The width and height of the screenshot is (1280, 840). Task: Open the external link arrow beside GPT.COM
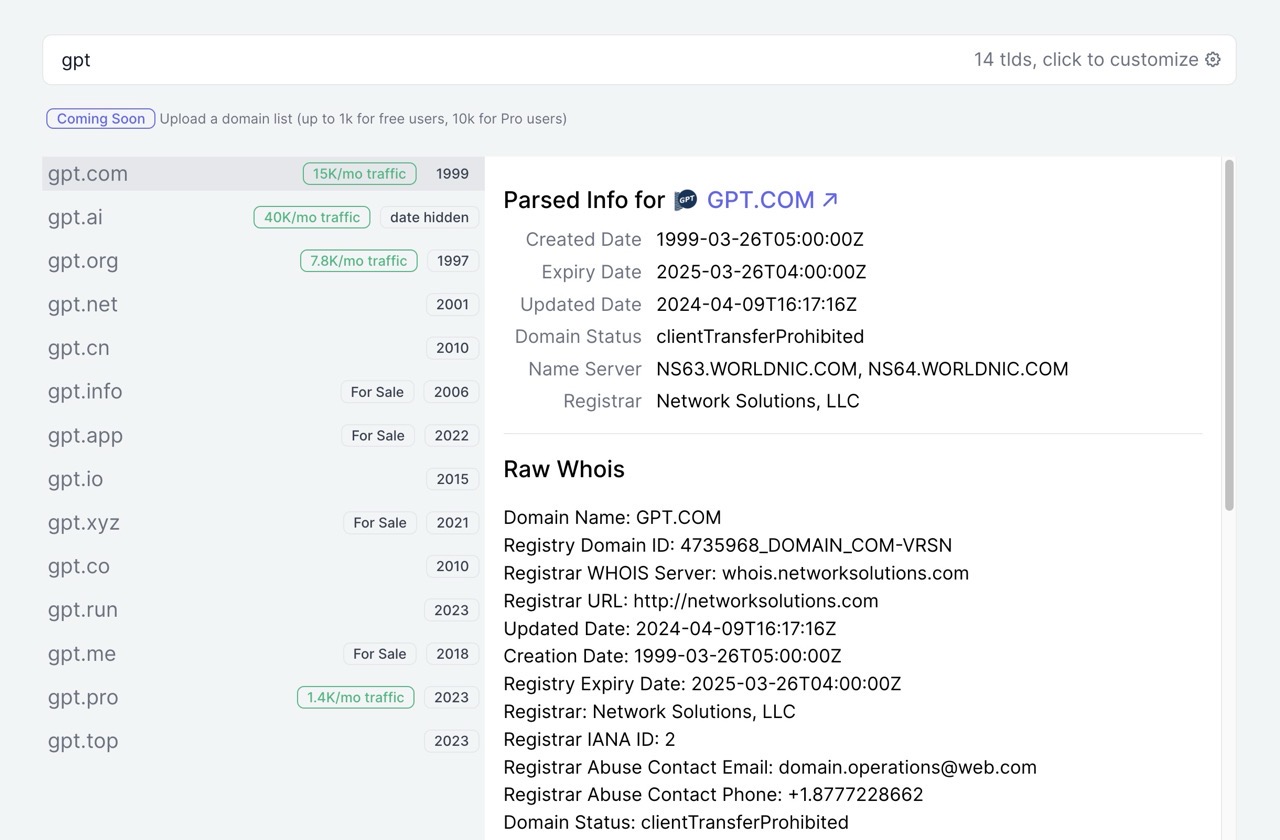click(x=830, y=200)
